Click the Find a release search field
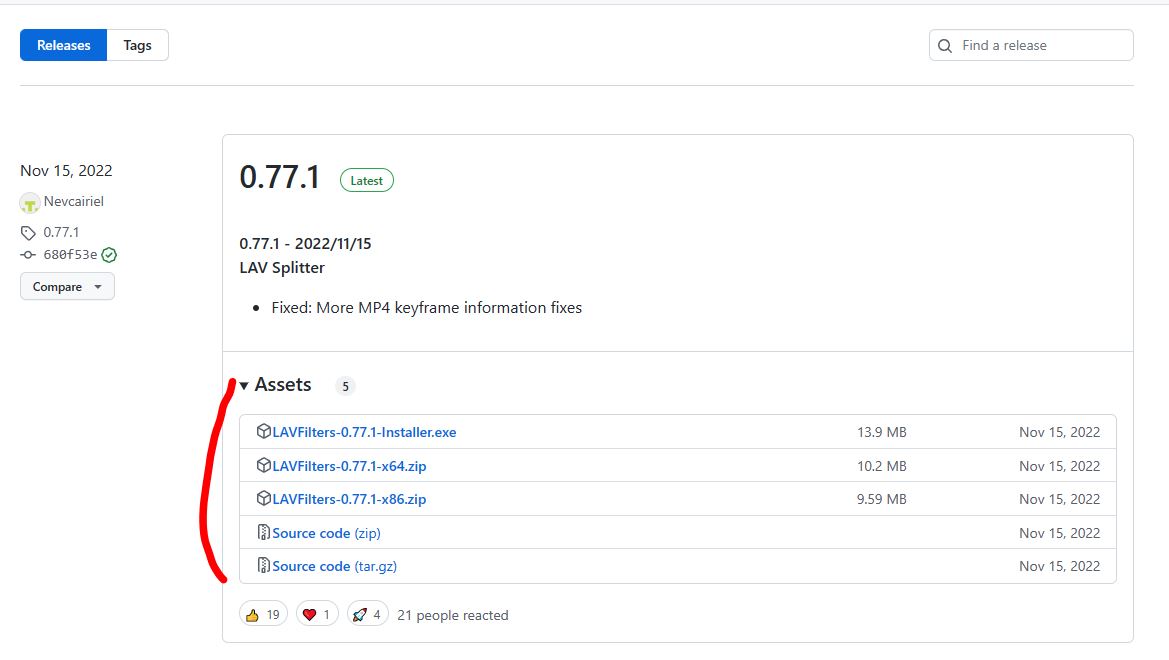 click(1031, 45)
